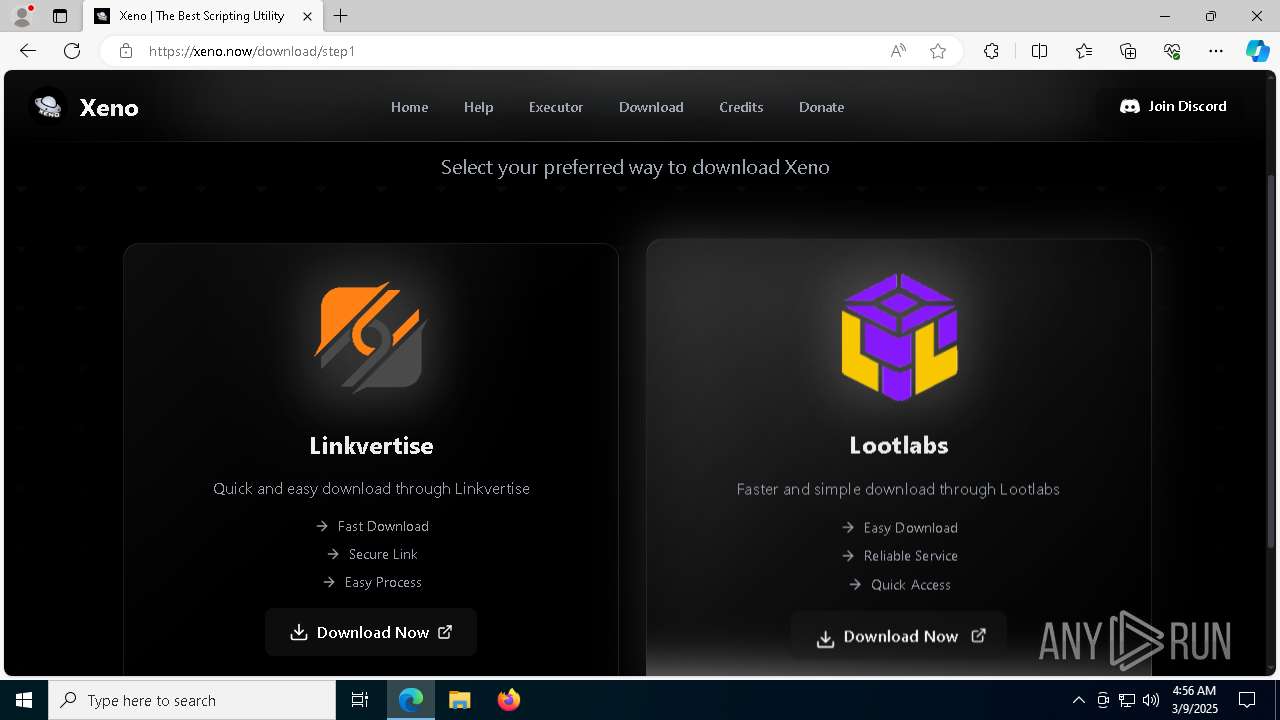Go to Home nav item
Image resolution: width=1280 pixels, height=720 pixels.
(x=410, y=107)
